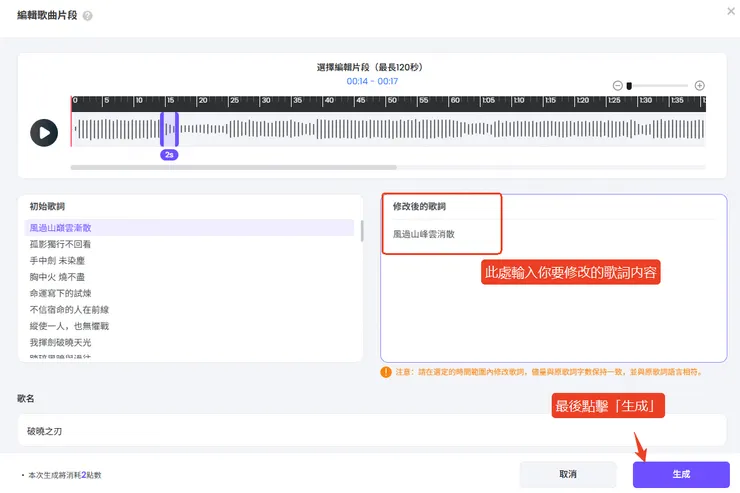Select lyric line 不信宿命的人在前線
Screen dimensions: 740x493
(x=69, y=309)
